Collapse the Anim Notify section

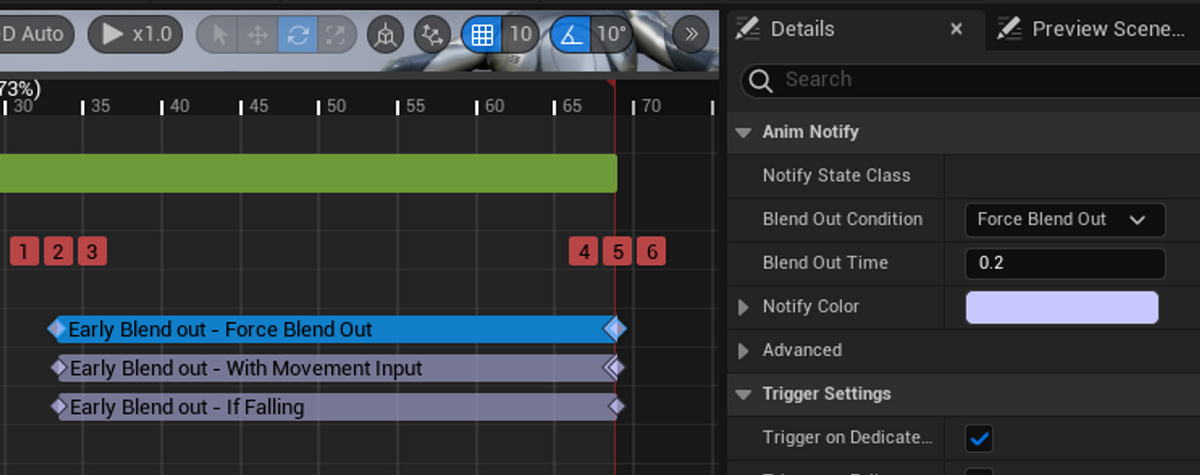[x=743, y=132]
